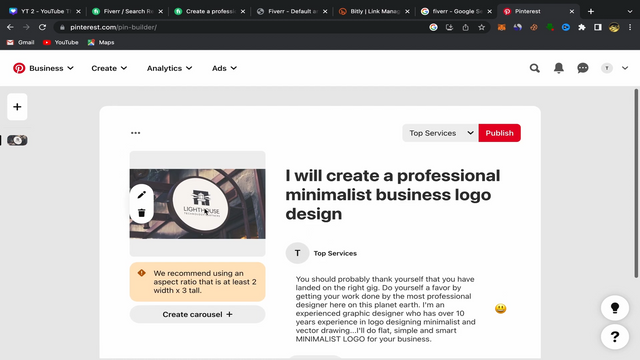This screenshot has height=360, width=640.
Task: Click the T profile circle beside Top Services
Action: point(297,253)
